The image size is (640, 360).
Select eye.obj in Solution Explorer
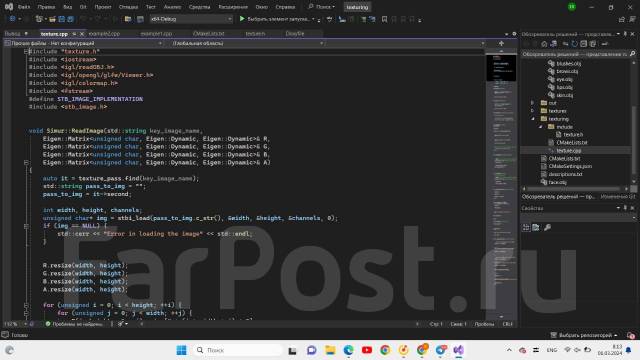[564, 79]
